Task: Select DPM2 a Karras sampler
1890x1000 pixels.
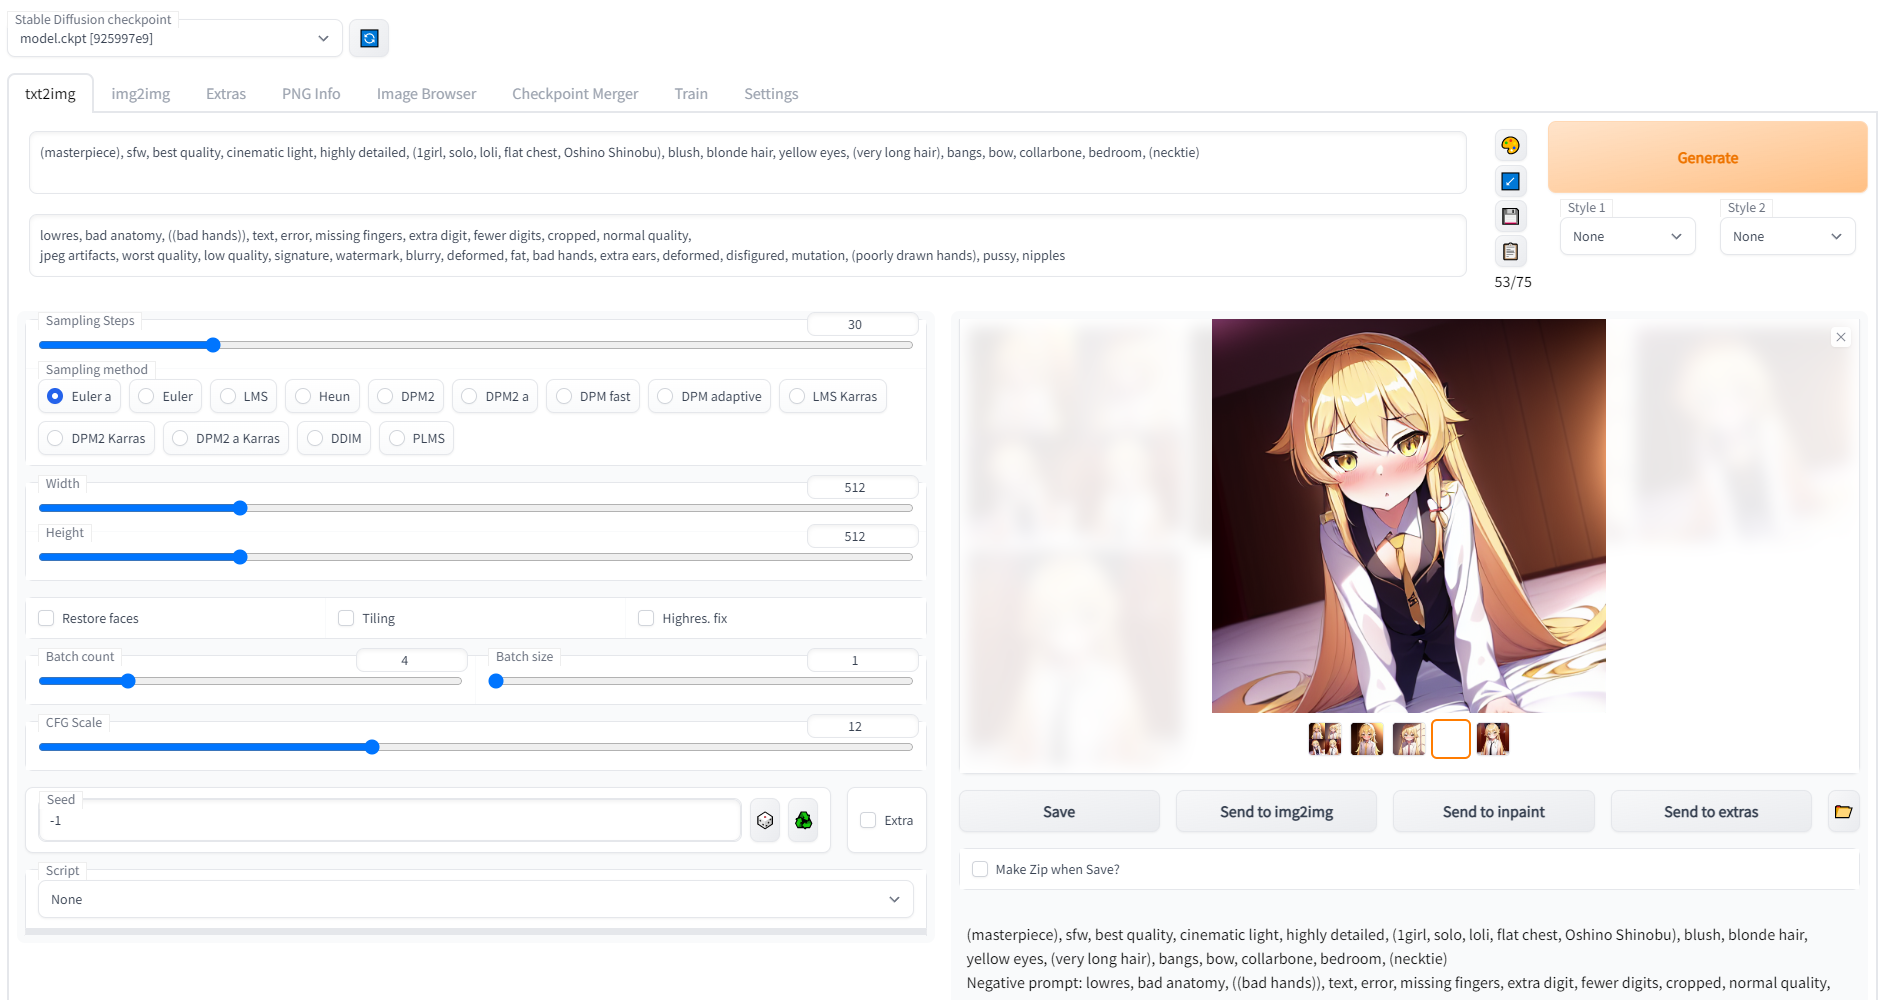Action: point(226,438)
